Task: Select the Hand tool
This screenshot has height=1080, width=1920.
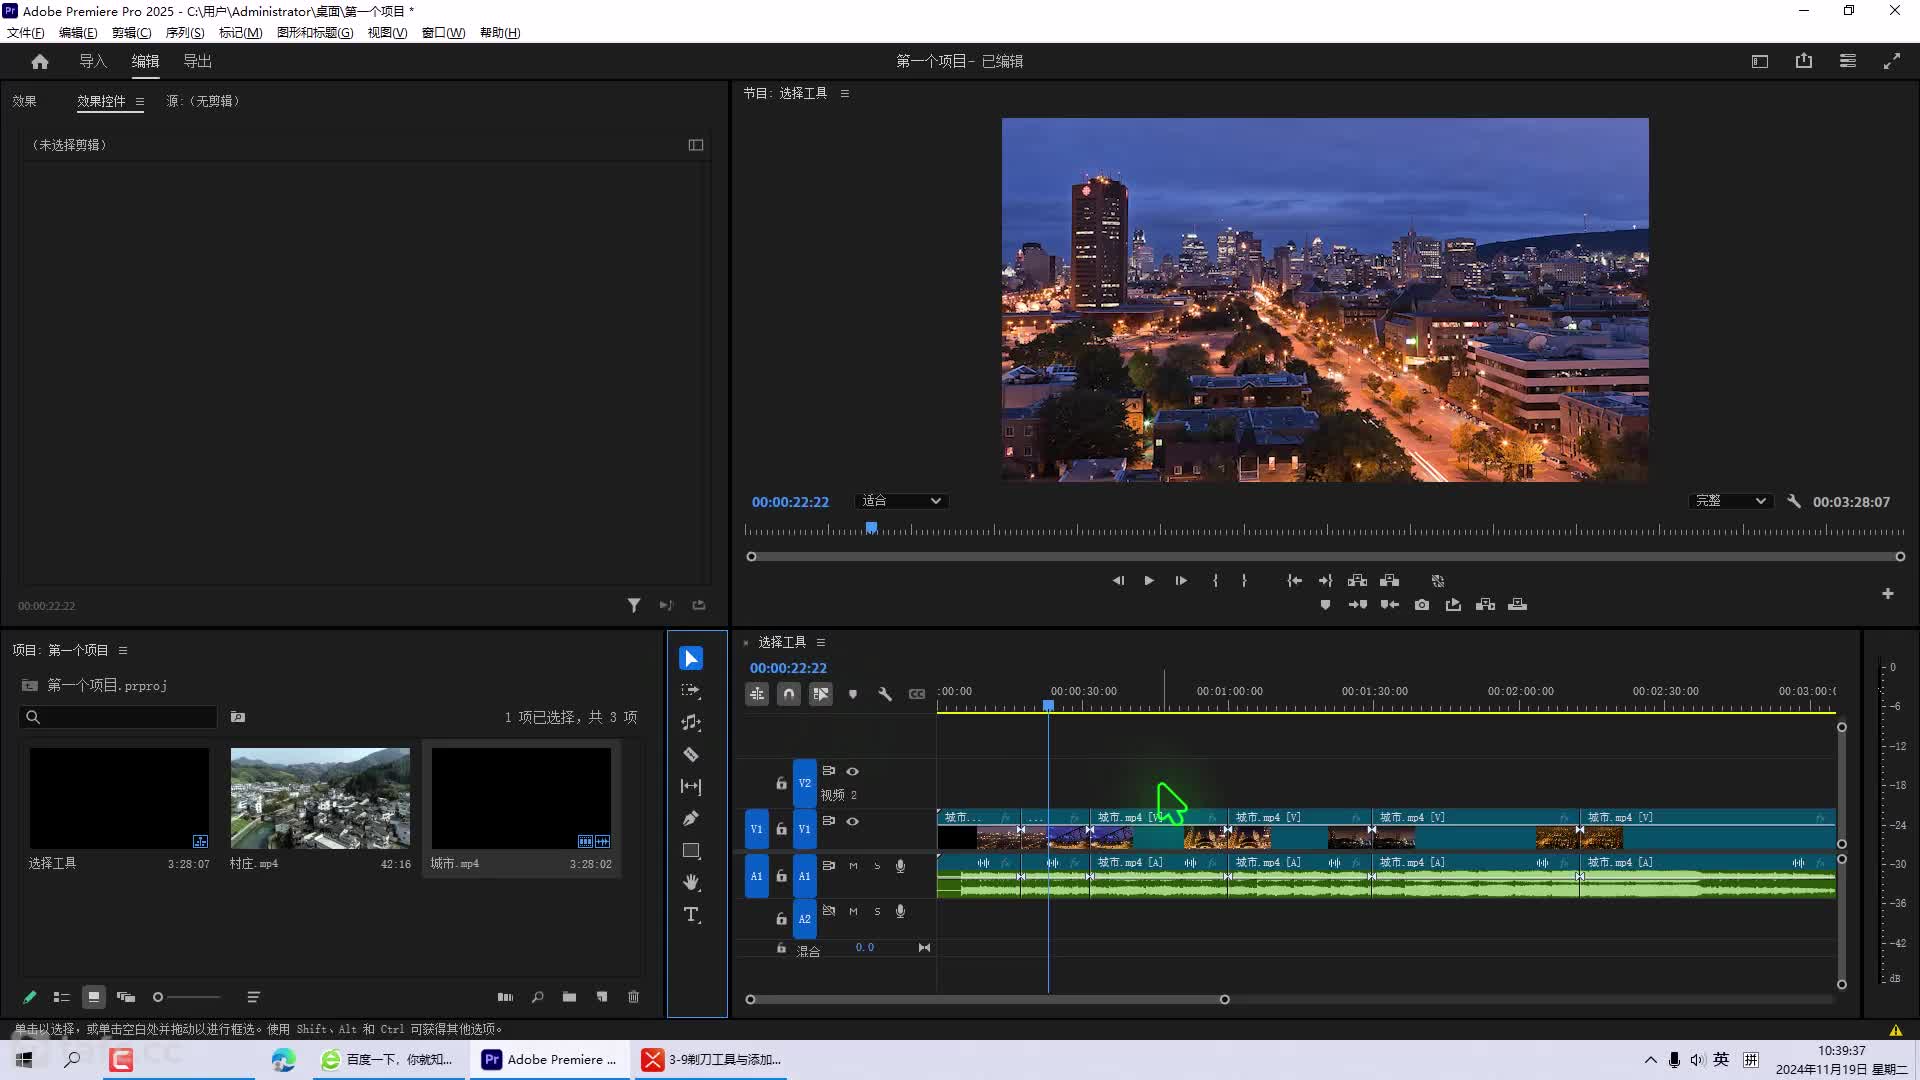Action: click(691, 883)
